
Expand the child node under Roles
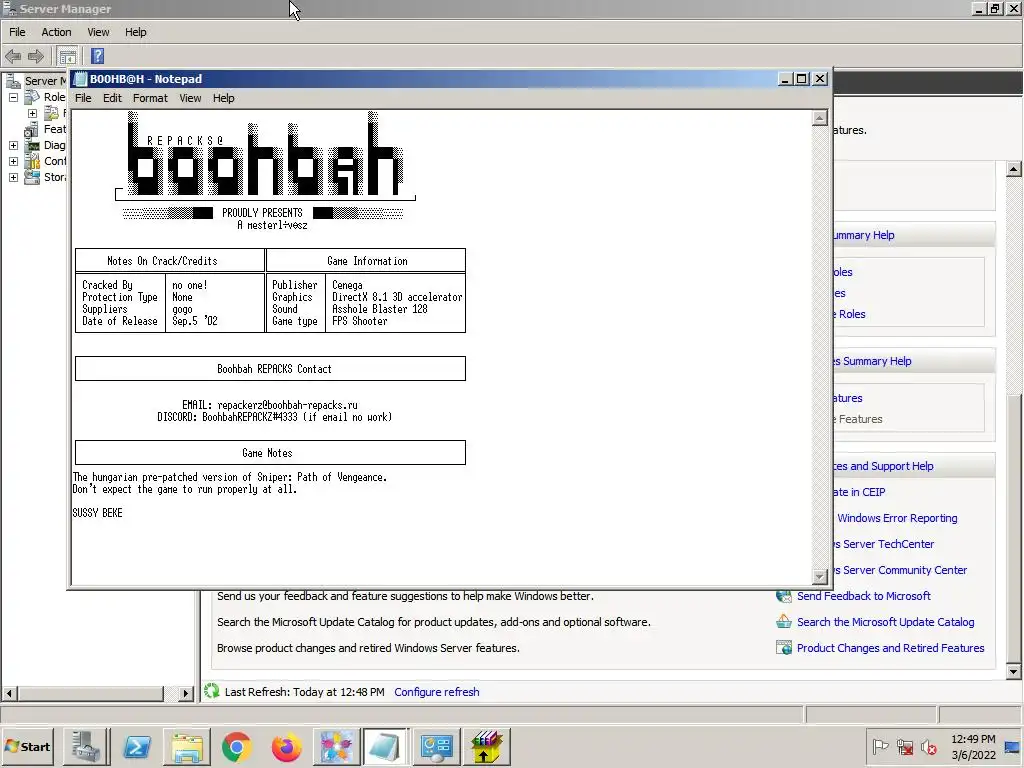[x=32, y=113]
